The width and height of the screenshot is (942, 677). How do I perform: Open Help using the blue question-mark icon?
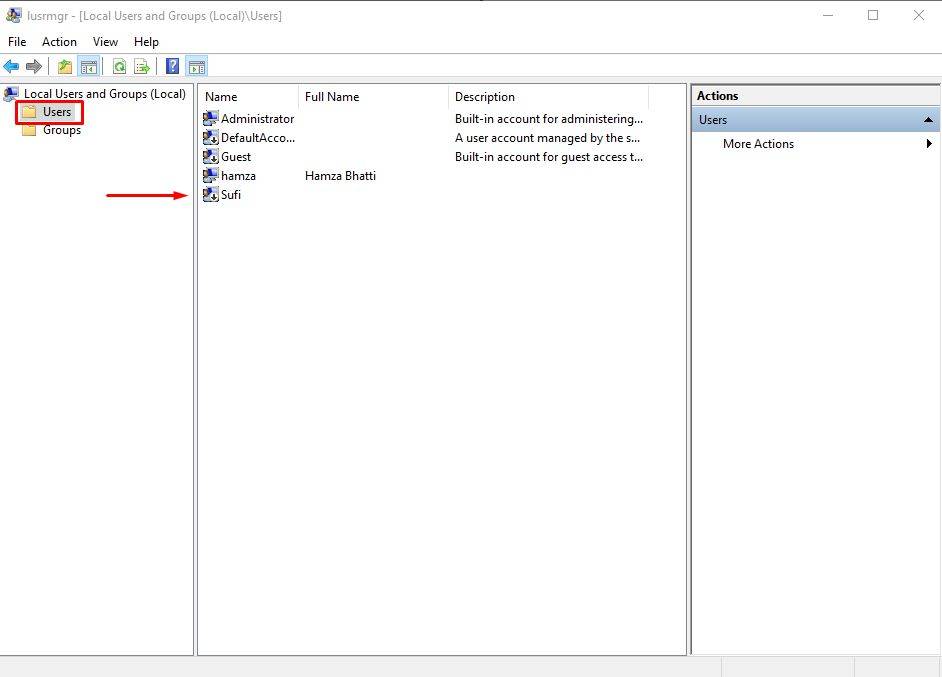click(172, 66)
